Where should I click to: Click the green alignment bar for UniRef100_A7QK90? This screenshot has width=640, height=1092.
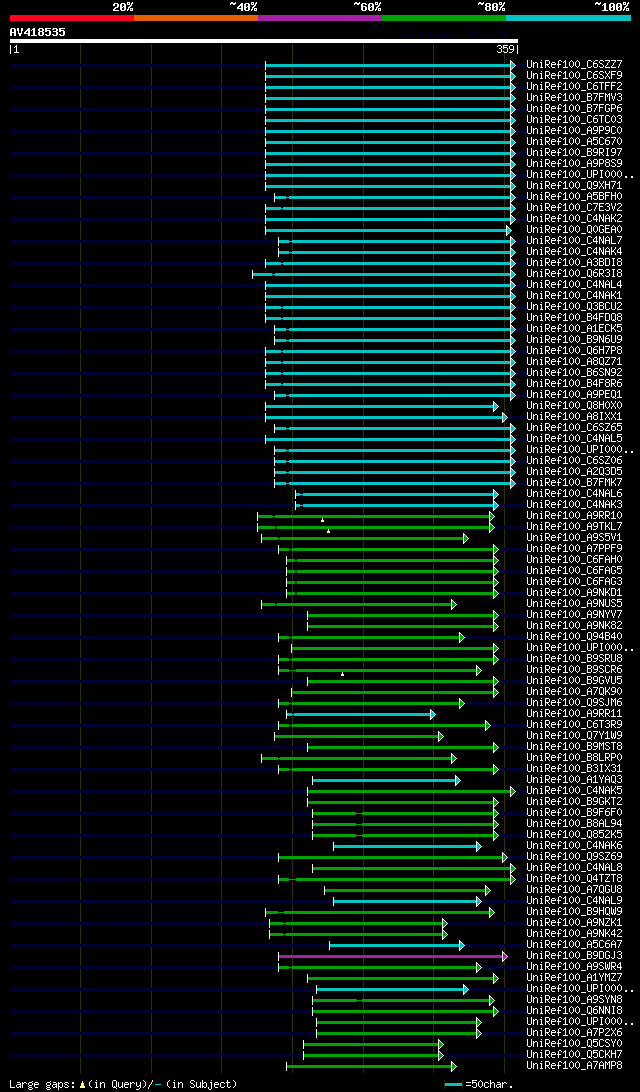395,692
